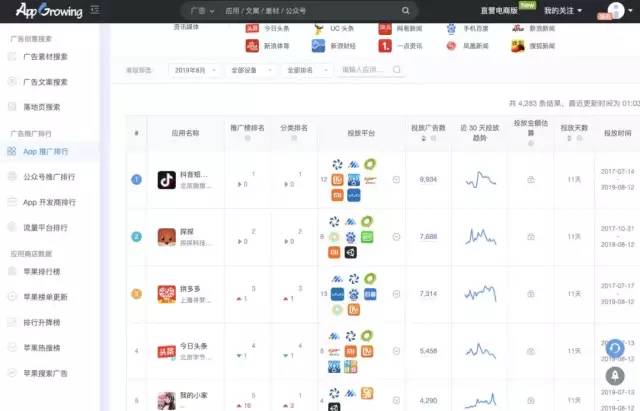Select App 推广排行 in the sidebar
Screen dimensions: 640x411
[x=45, y=151]
